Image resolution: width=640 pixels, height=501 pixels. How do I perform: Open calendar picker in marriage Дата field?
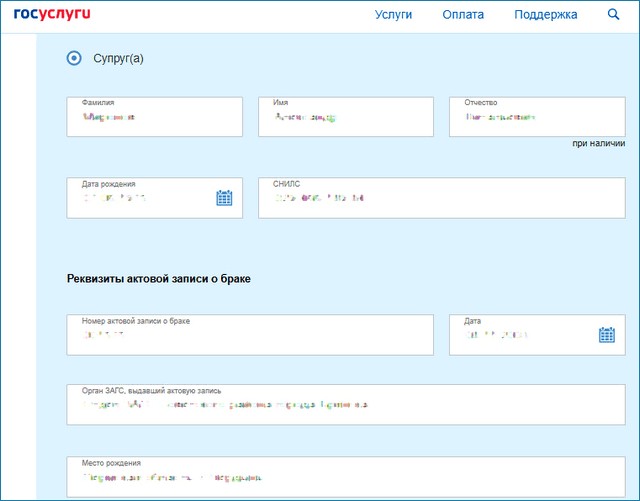(607, 335)
